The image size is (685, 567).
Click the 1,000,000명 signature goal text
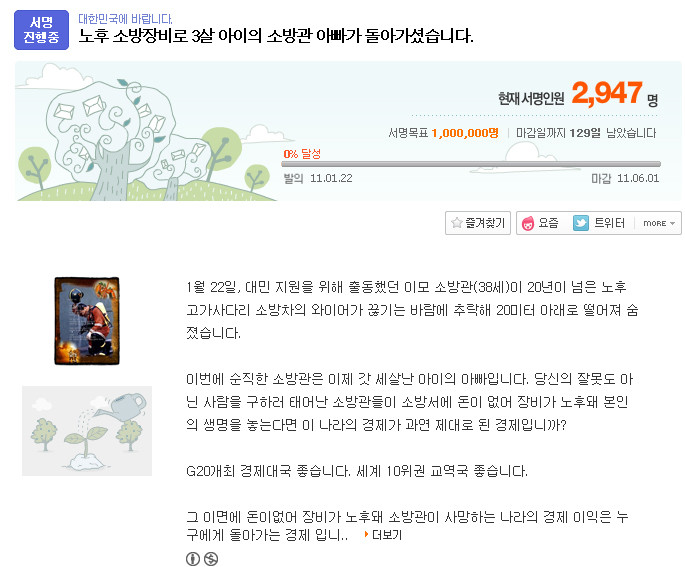click(x=465, y=133)
